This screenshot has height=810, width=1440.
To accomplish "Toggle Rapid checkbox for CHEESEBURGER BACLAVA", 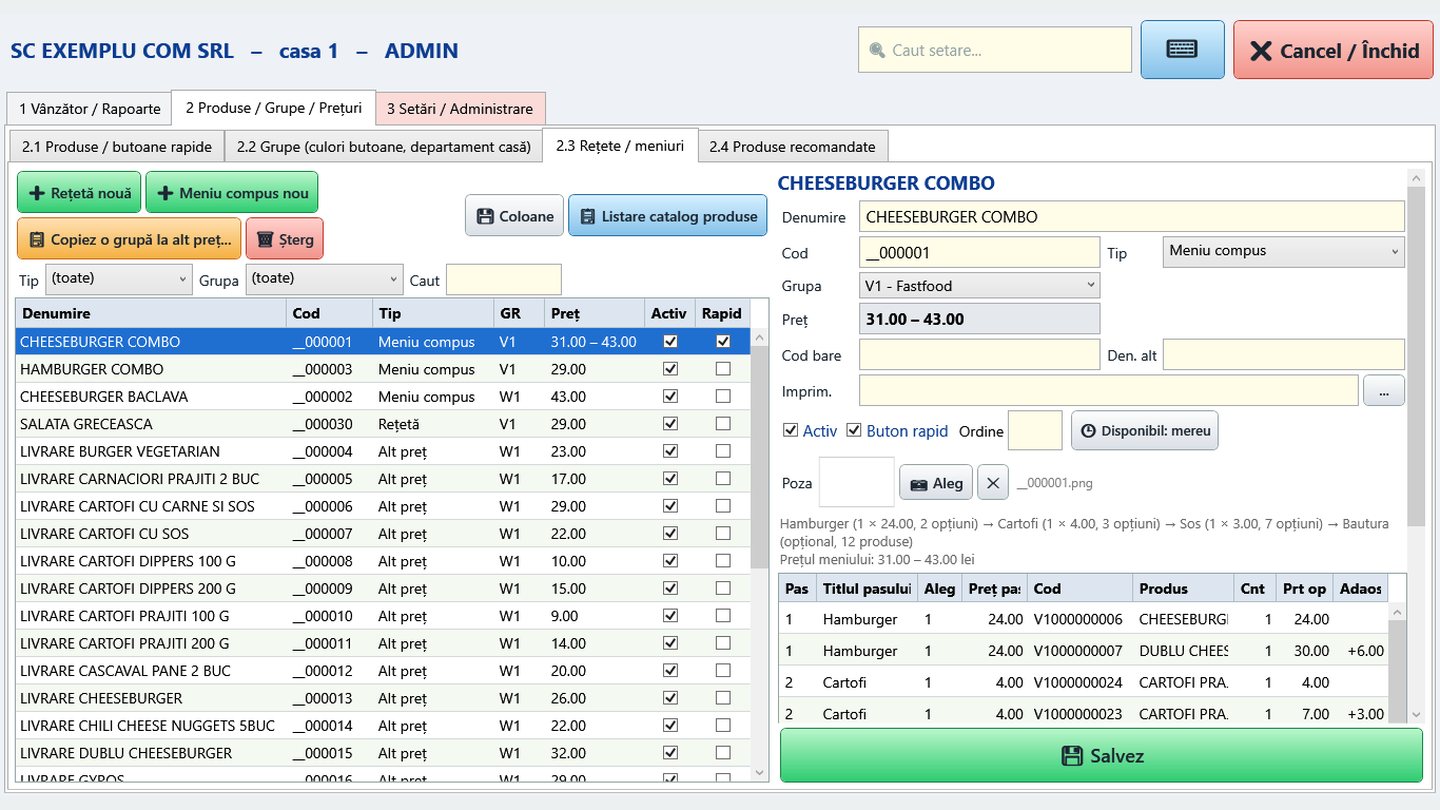I will (723, 396).
